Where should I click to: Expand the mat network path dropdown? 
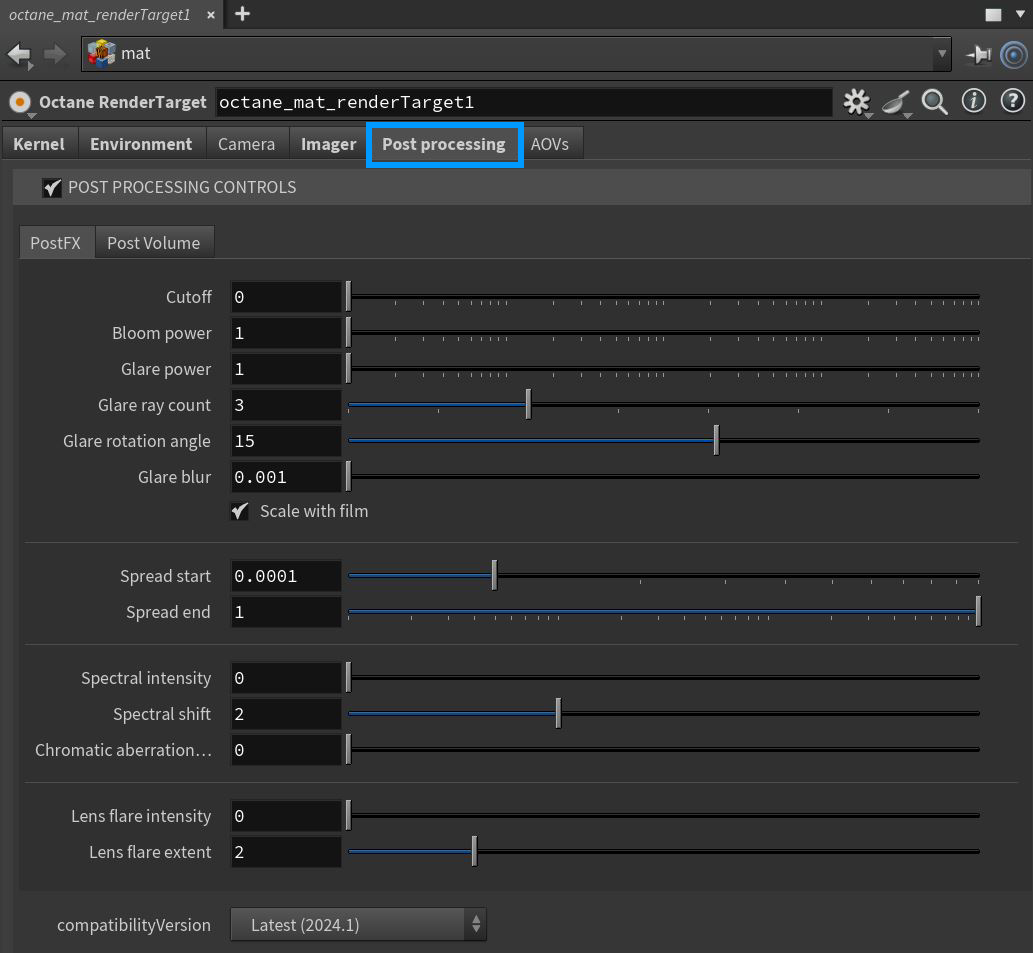(940, 54)
